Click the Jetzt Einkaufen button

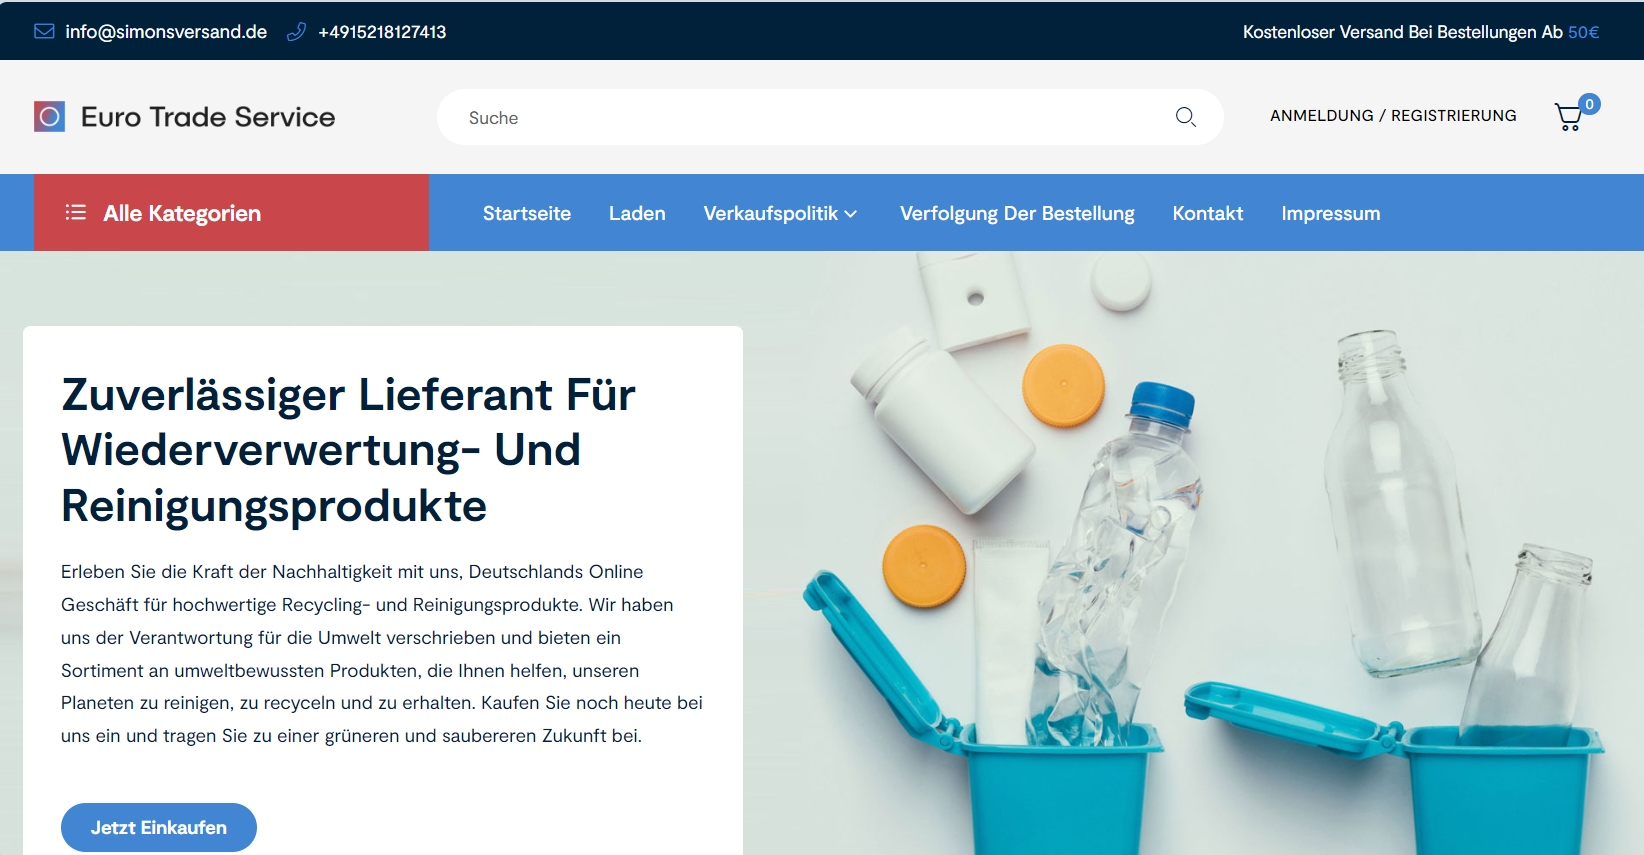[x=159, y=827]
